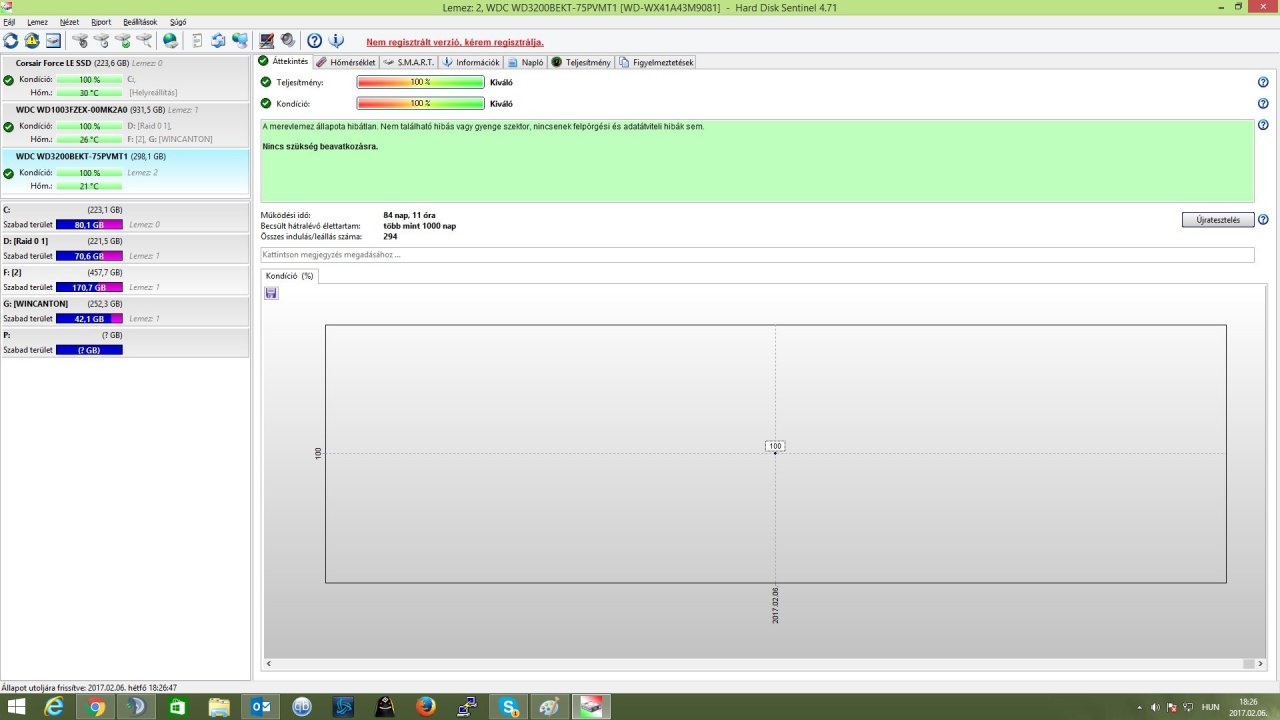Click the blue sync arrows toolbar icon

click(217, 41)
